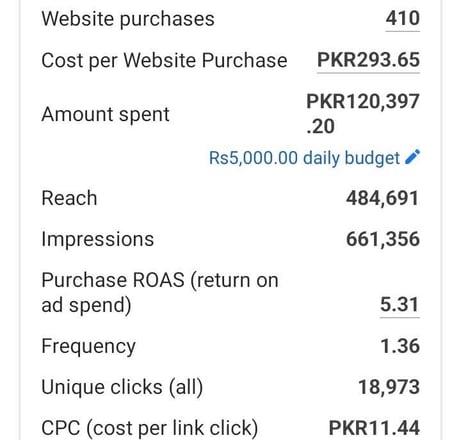
Task: Select the Cost per Website Purchase label
Action: click(x=164, y=61)
